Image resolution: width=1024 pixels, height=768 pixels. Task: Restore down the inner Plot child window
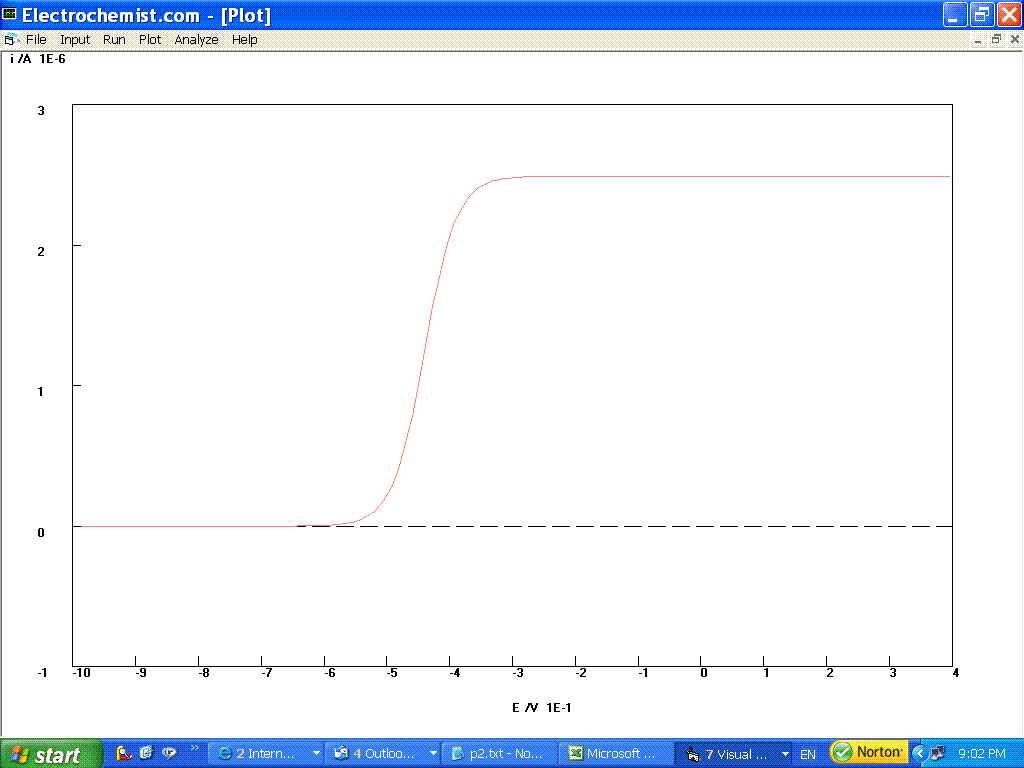click(996, 40)
